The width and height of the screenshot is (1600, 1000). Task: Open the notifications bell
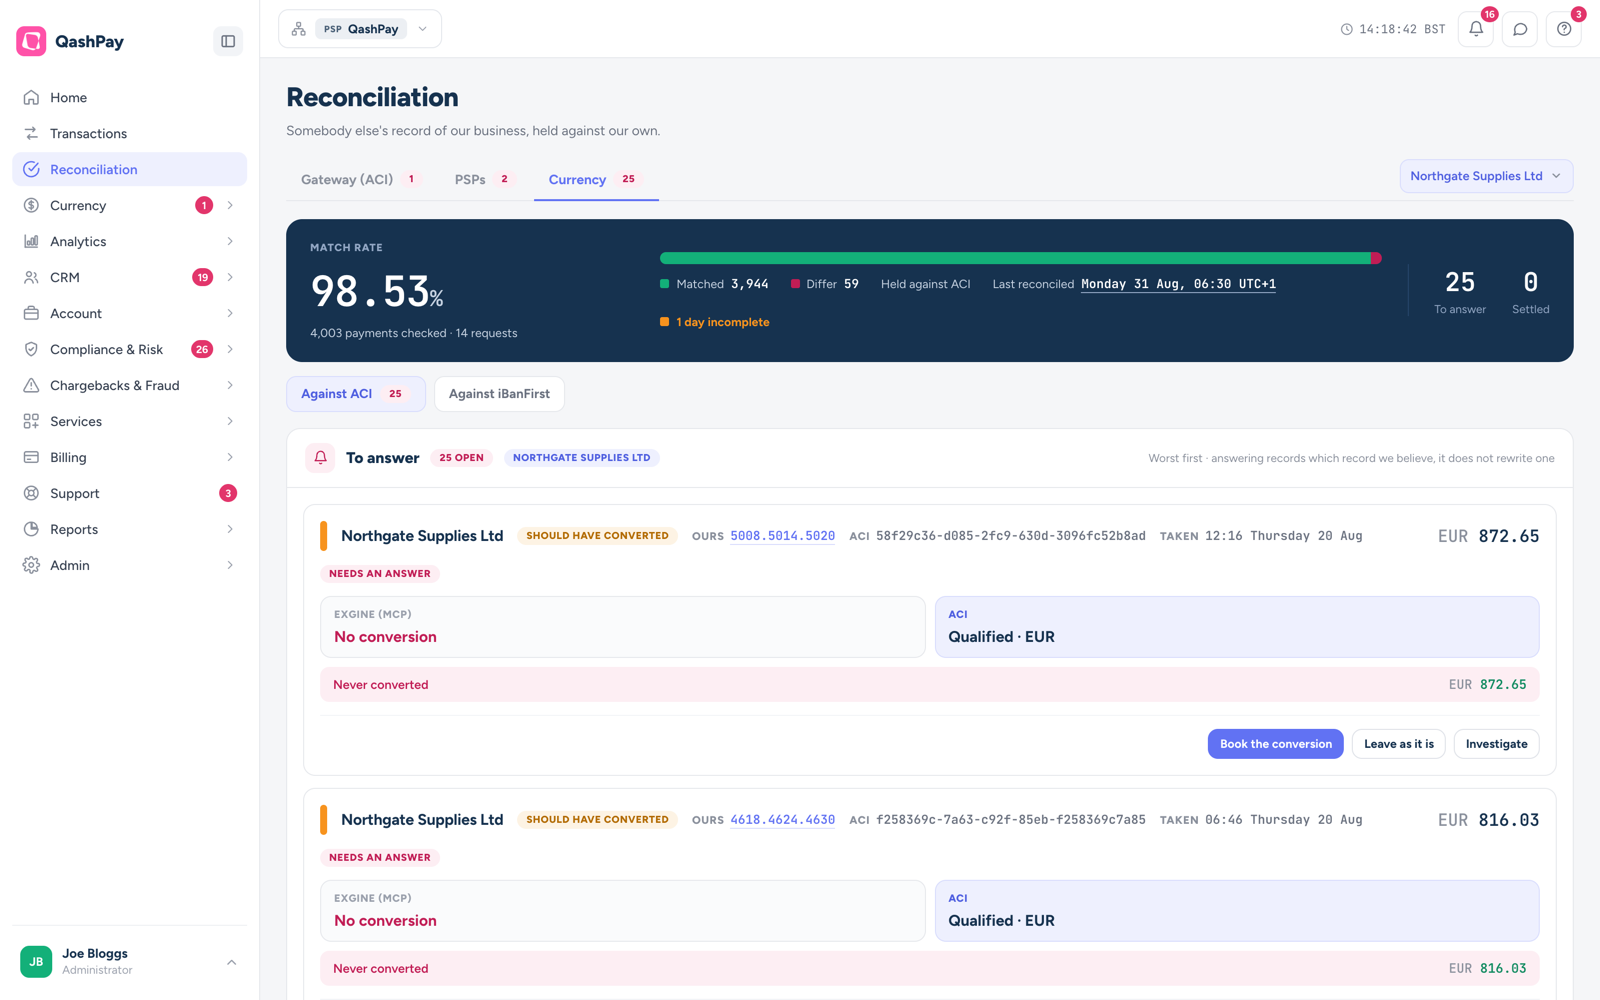(1476, 29)
